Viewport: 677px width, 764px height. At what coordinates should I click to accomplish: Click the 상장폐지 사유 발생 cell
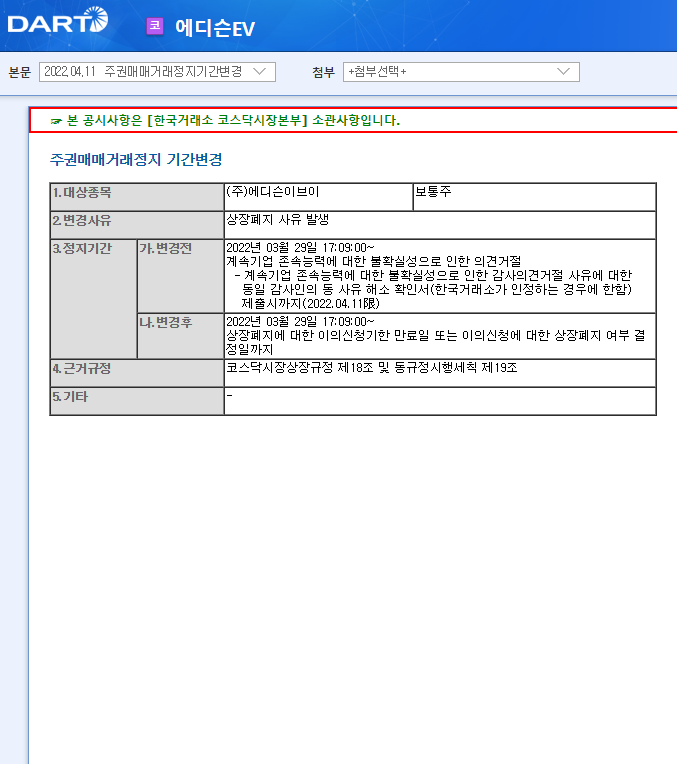point(440,225)
